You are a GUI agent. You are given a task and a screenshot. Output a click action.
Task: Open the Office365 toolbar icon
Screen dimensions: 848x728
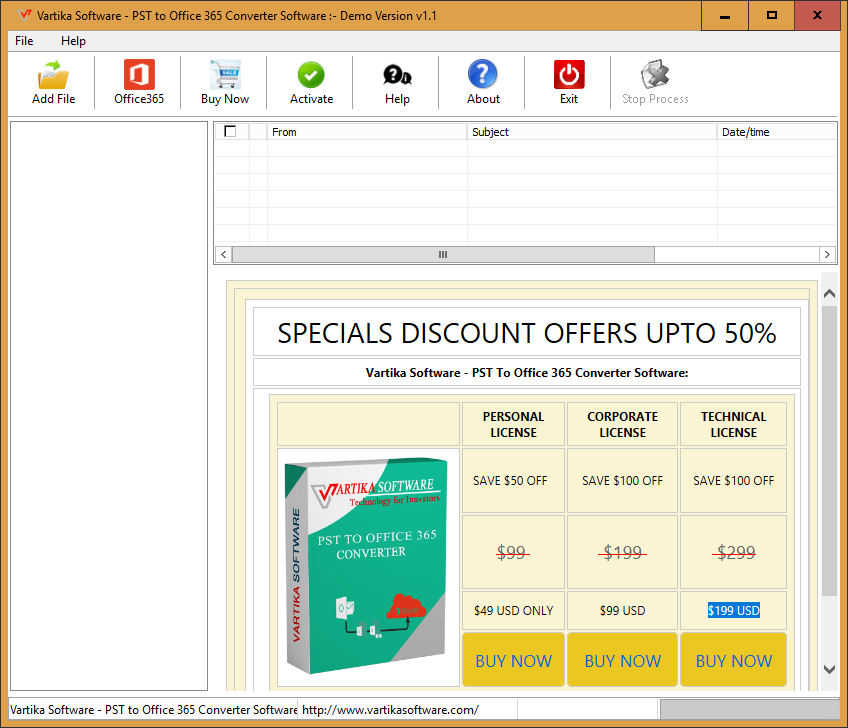(x=139, y=75)
